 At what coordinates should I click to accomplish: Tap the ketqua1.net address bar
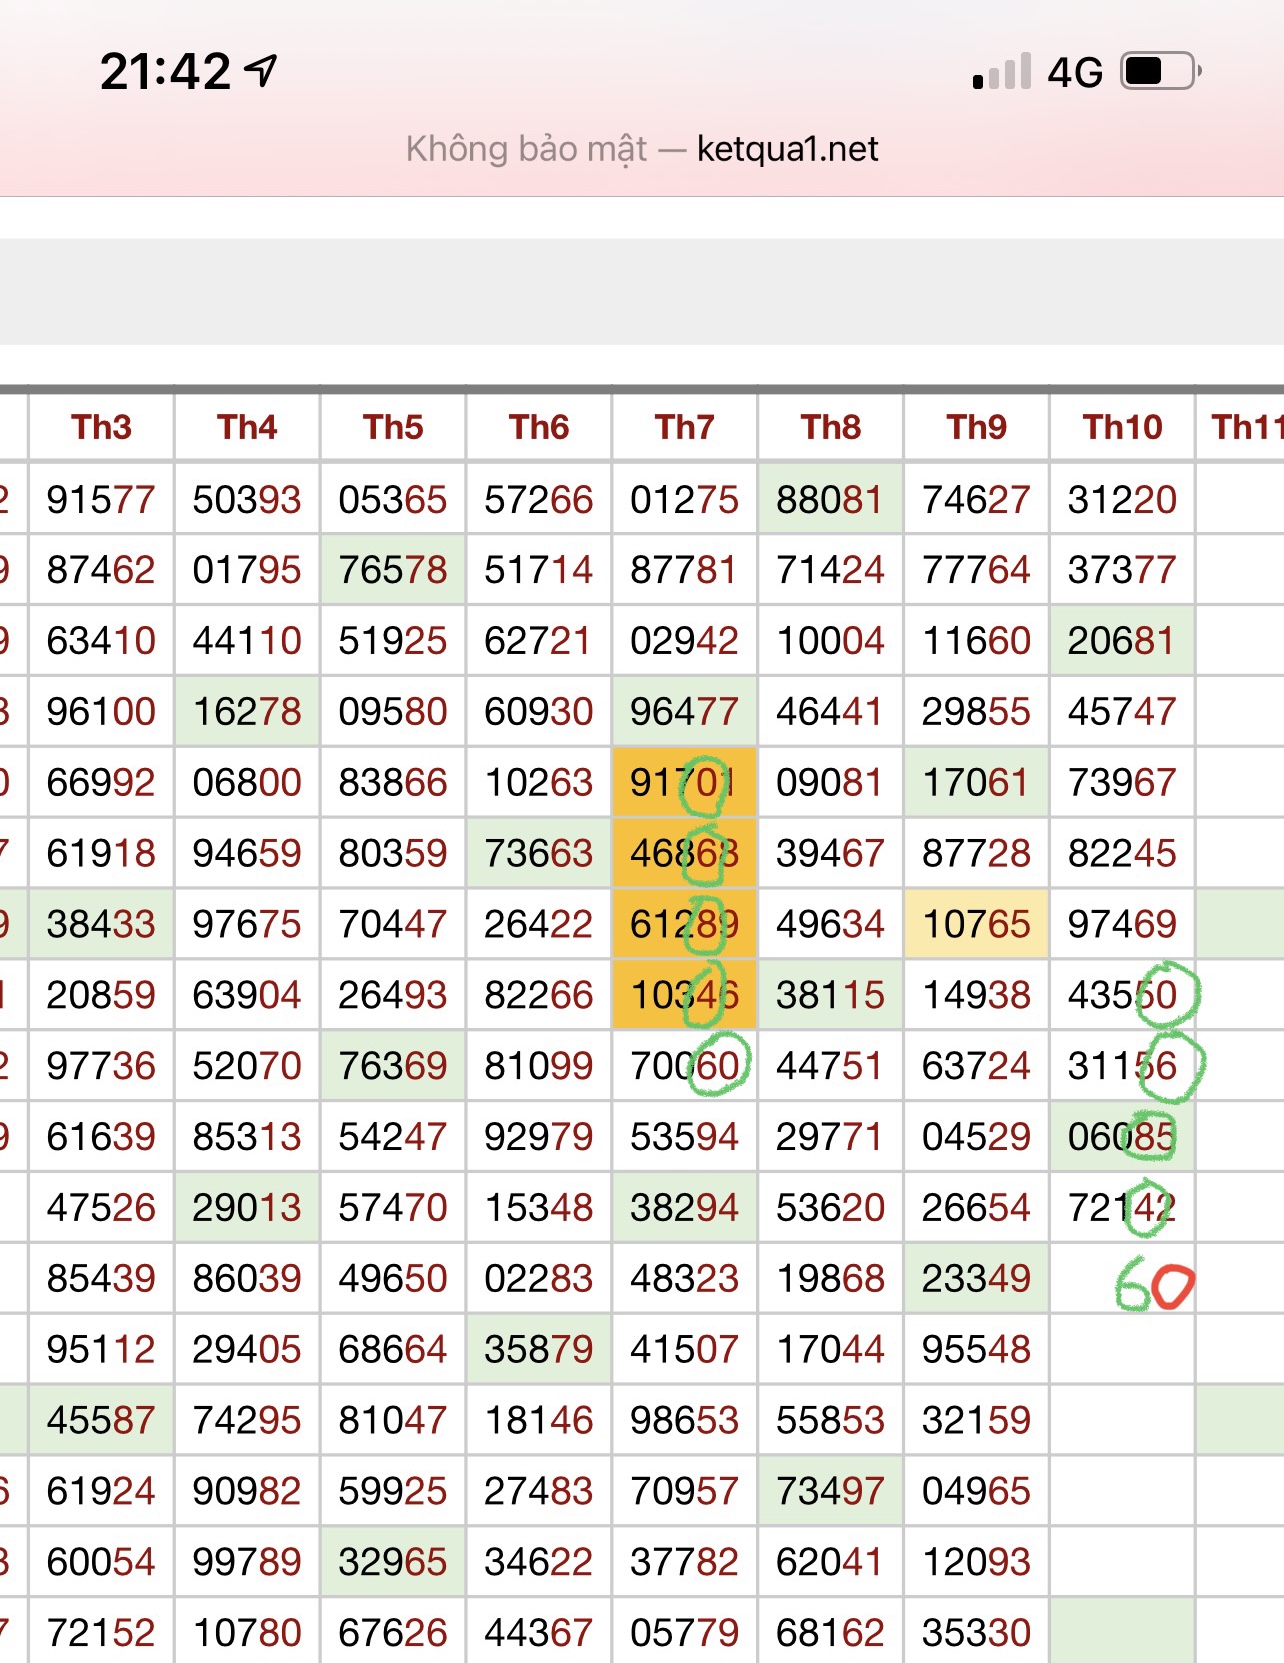click(x=642, y=149)
